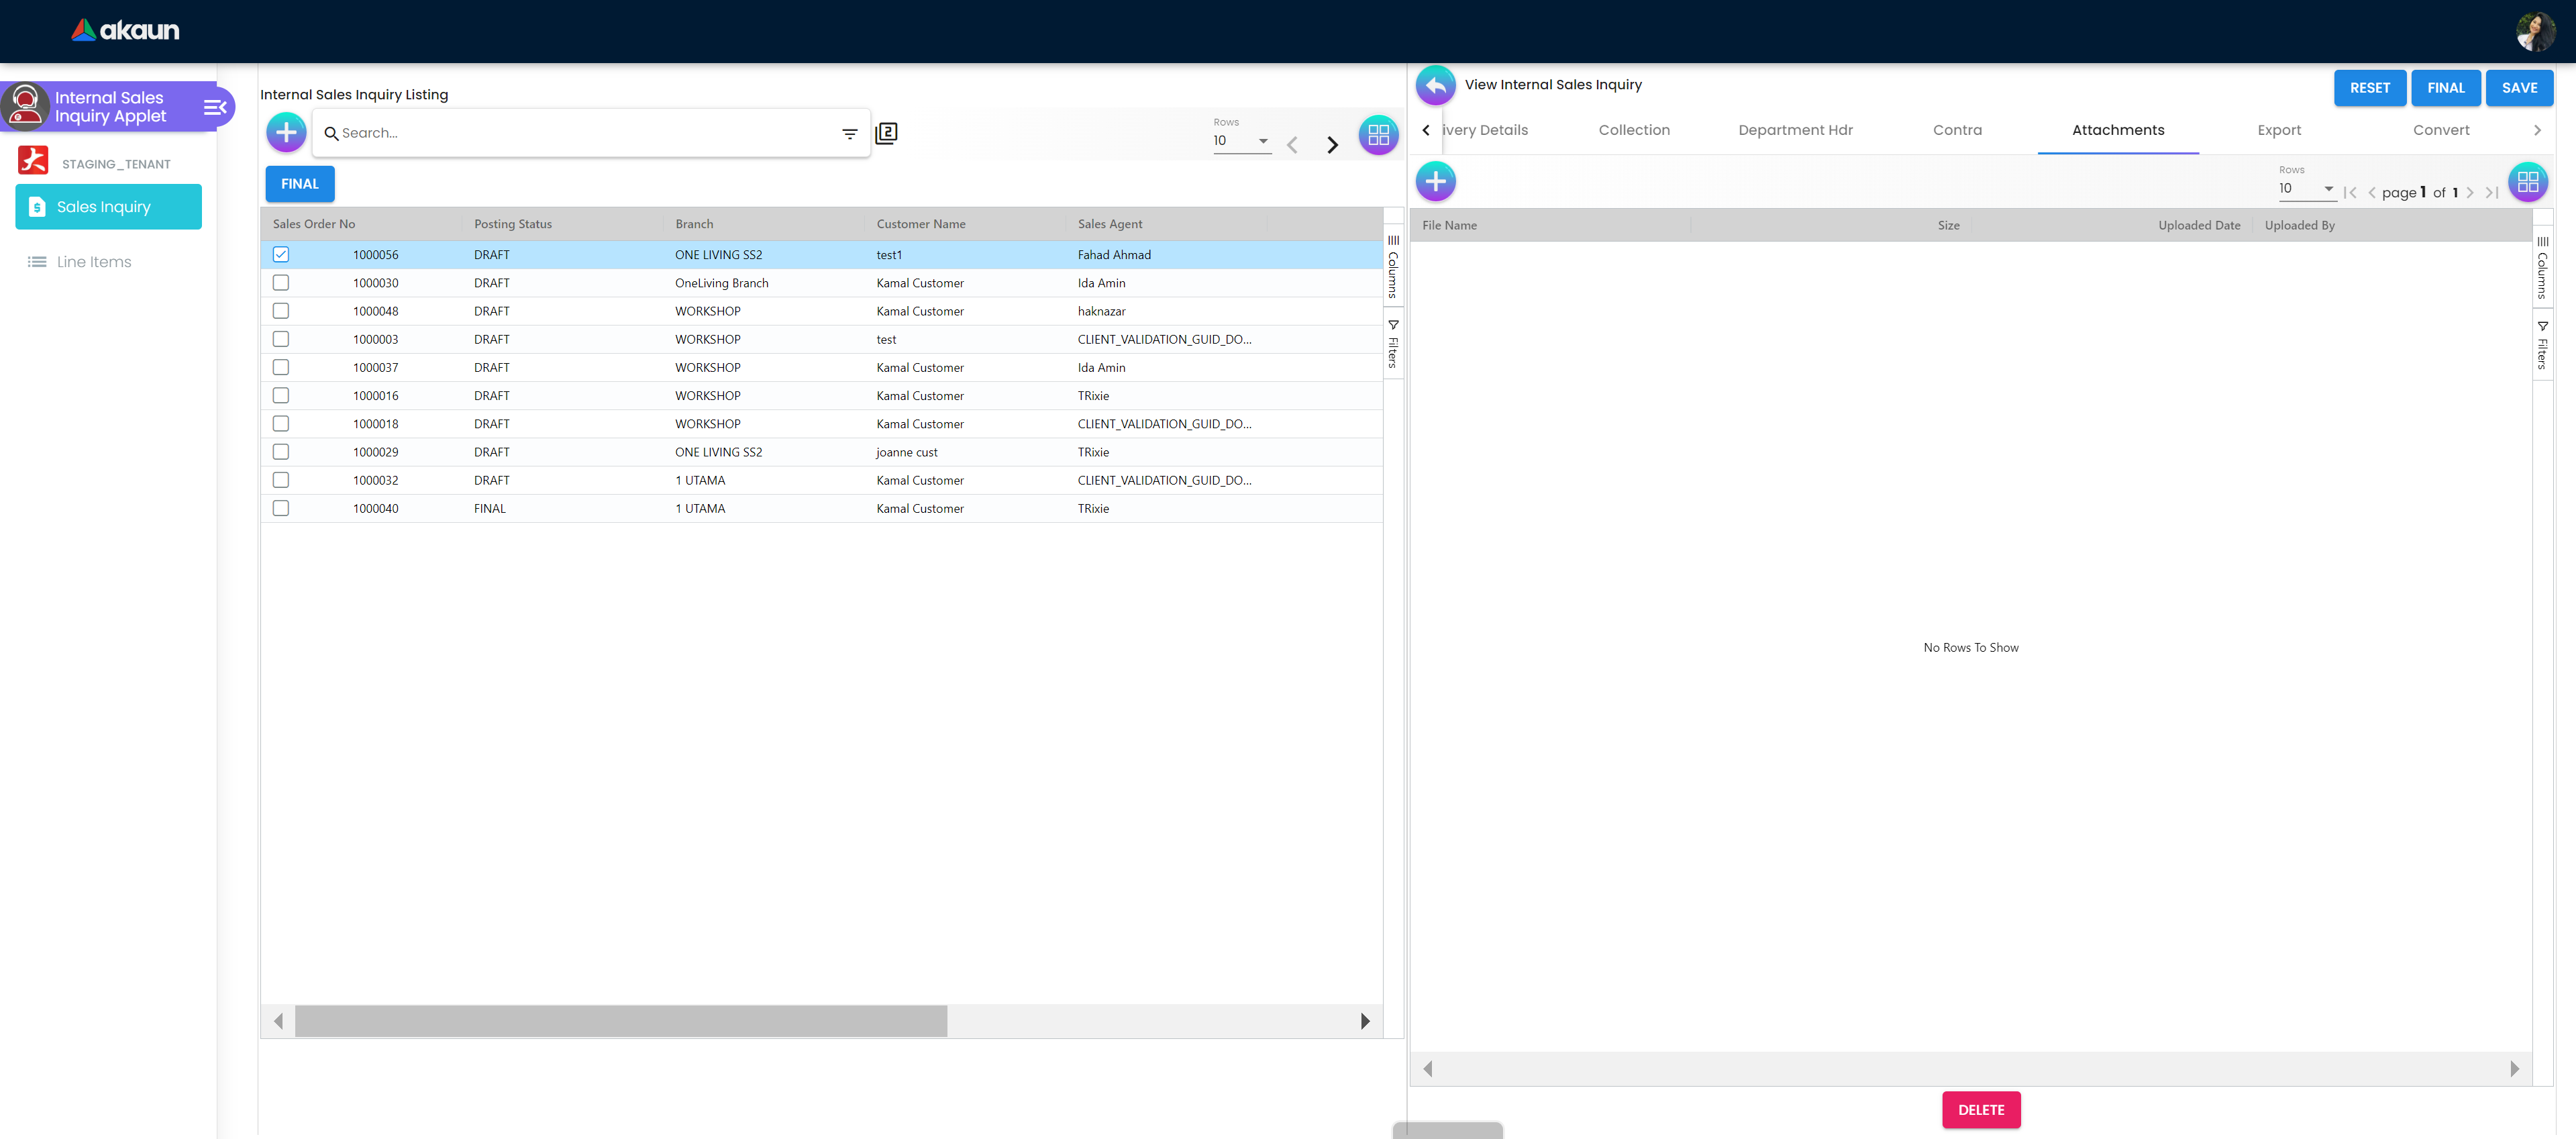Image resolution: width=2576 pixels, height=1139 pixels.
Task: Open attachments Rows dropdown
Action: (2306, 189)
